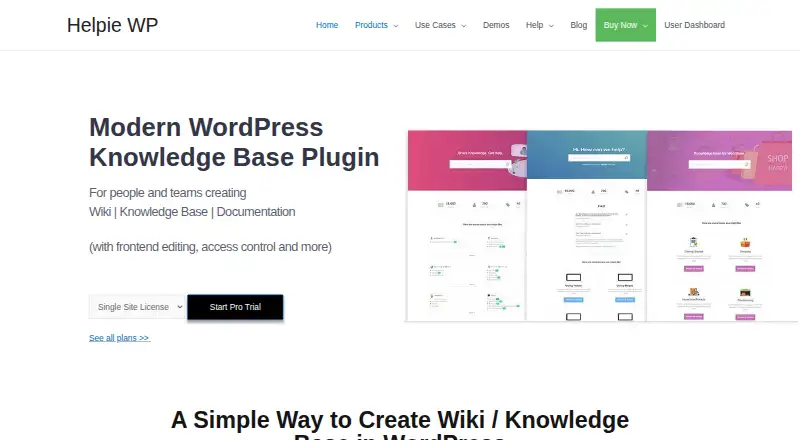
Task: Open the Help menu
Action: (x=535, y=25)
